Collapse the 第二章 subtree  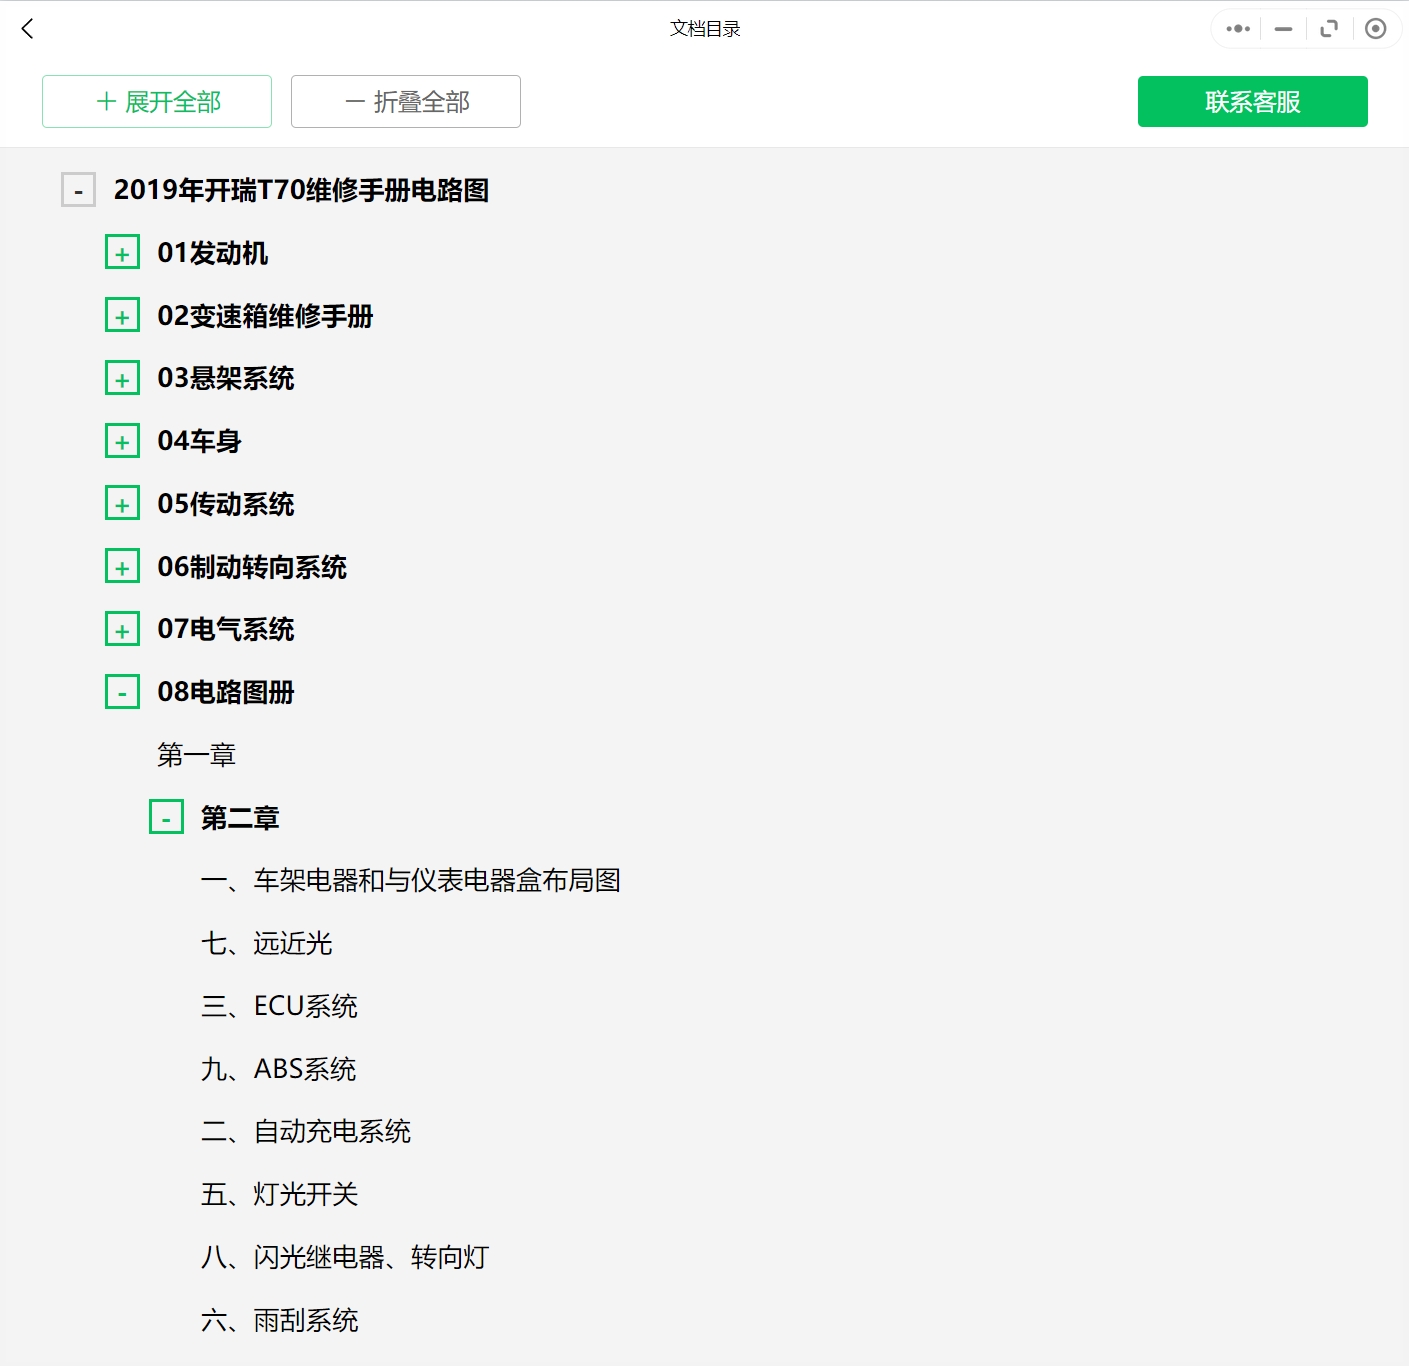click(166, 817)
